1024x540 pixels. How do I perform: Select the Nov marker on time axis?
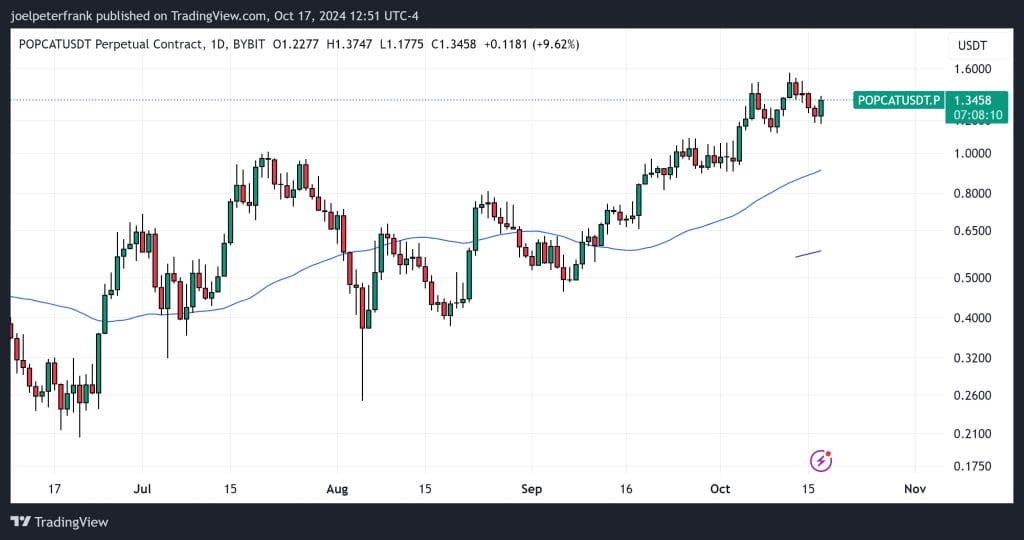point(912,489)
